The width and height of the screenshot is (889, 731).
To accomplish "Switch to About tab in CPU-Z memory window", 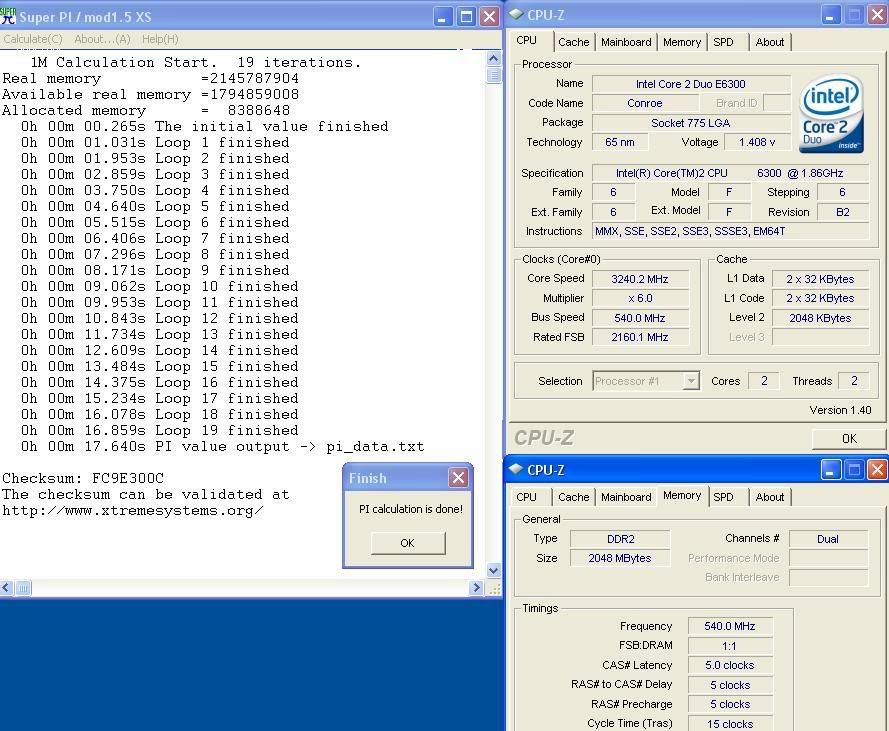I will pyautogui.click(x=769, y=497).
